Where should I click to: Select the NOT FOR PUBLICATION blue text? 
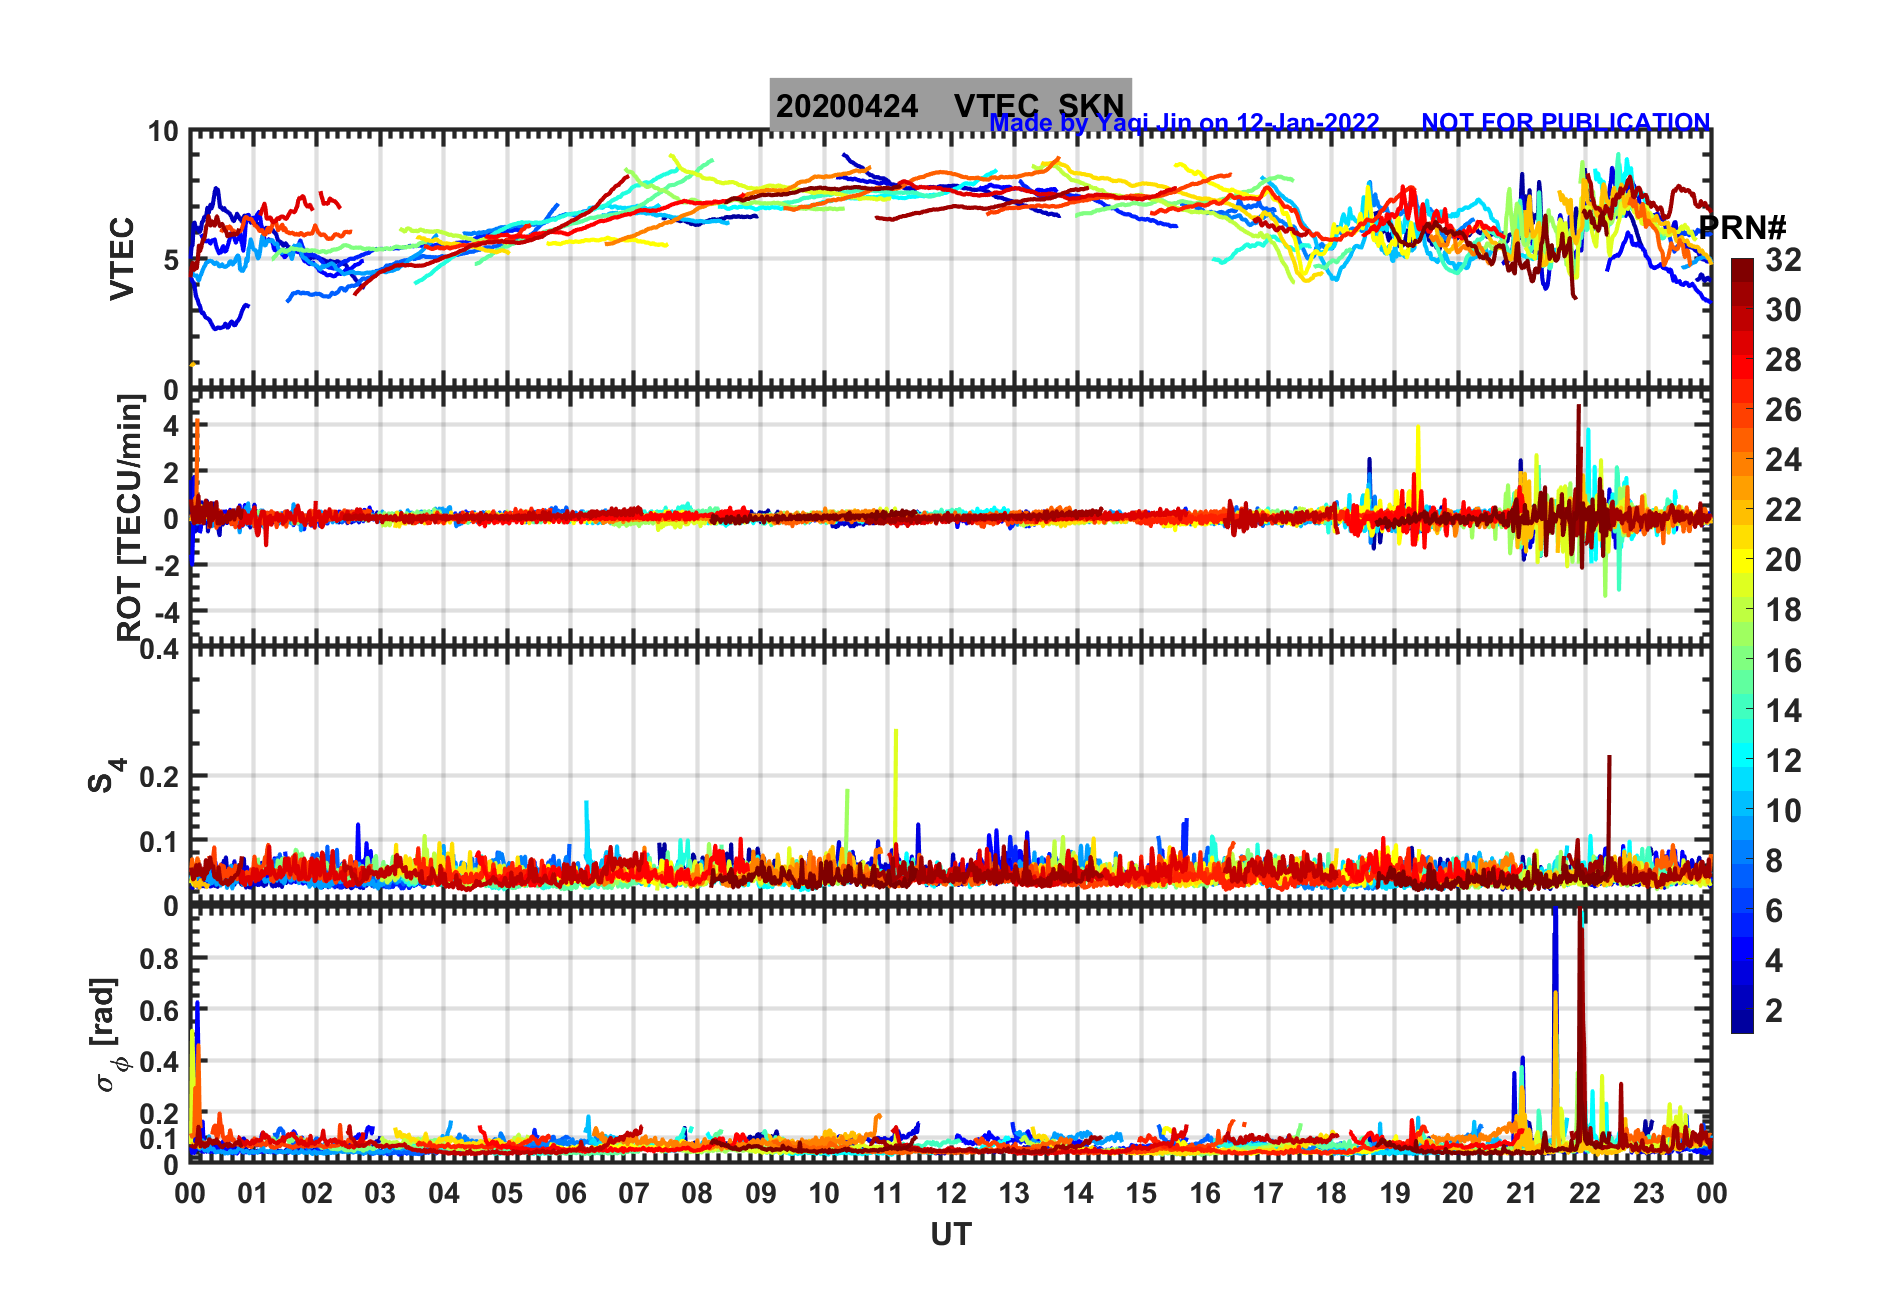[1566, 122]
